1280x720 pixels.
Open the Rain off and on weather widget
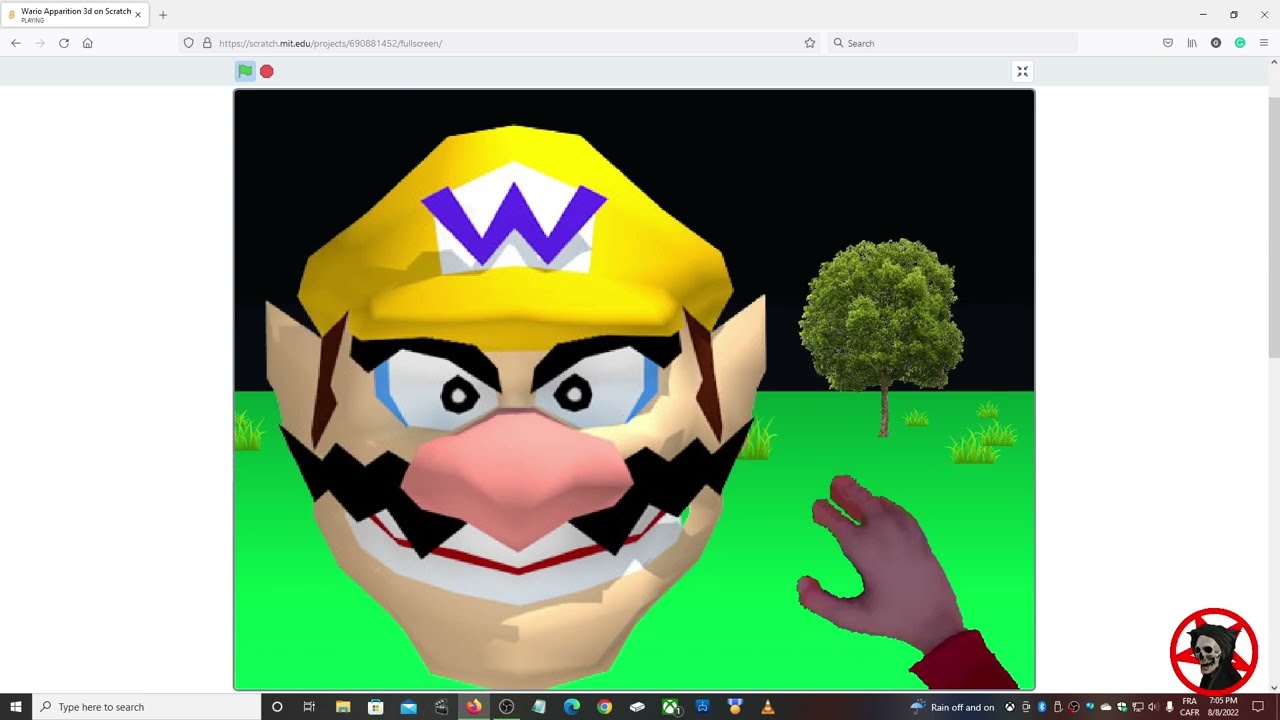[952, 707]
